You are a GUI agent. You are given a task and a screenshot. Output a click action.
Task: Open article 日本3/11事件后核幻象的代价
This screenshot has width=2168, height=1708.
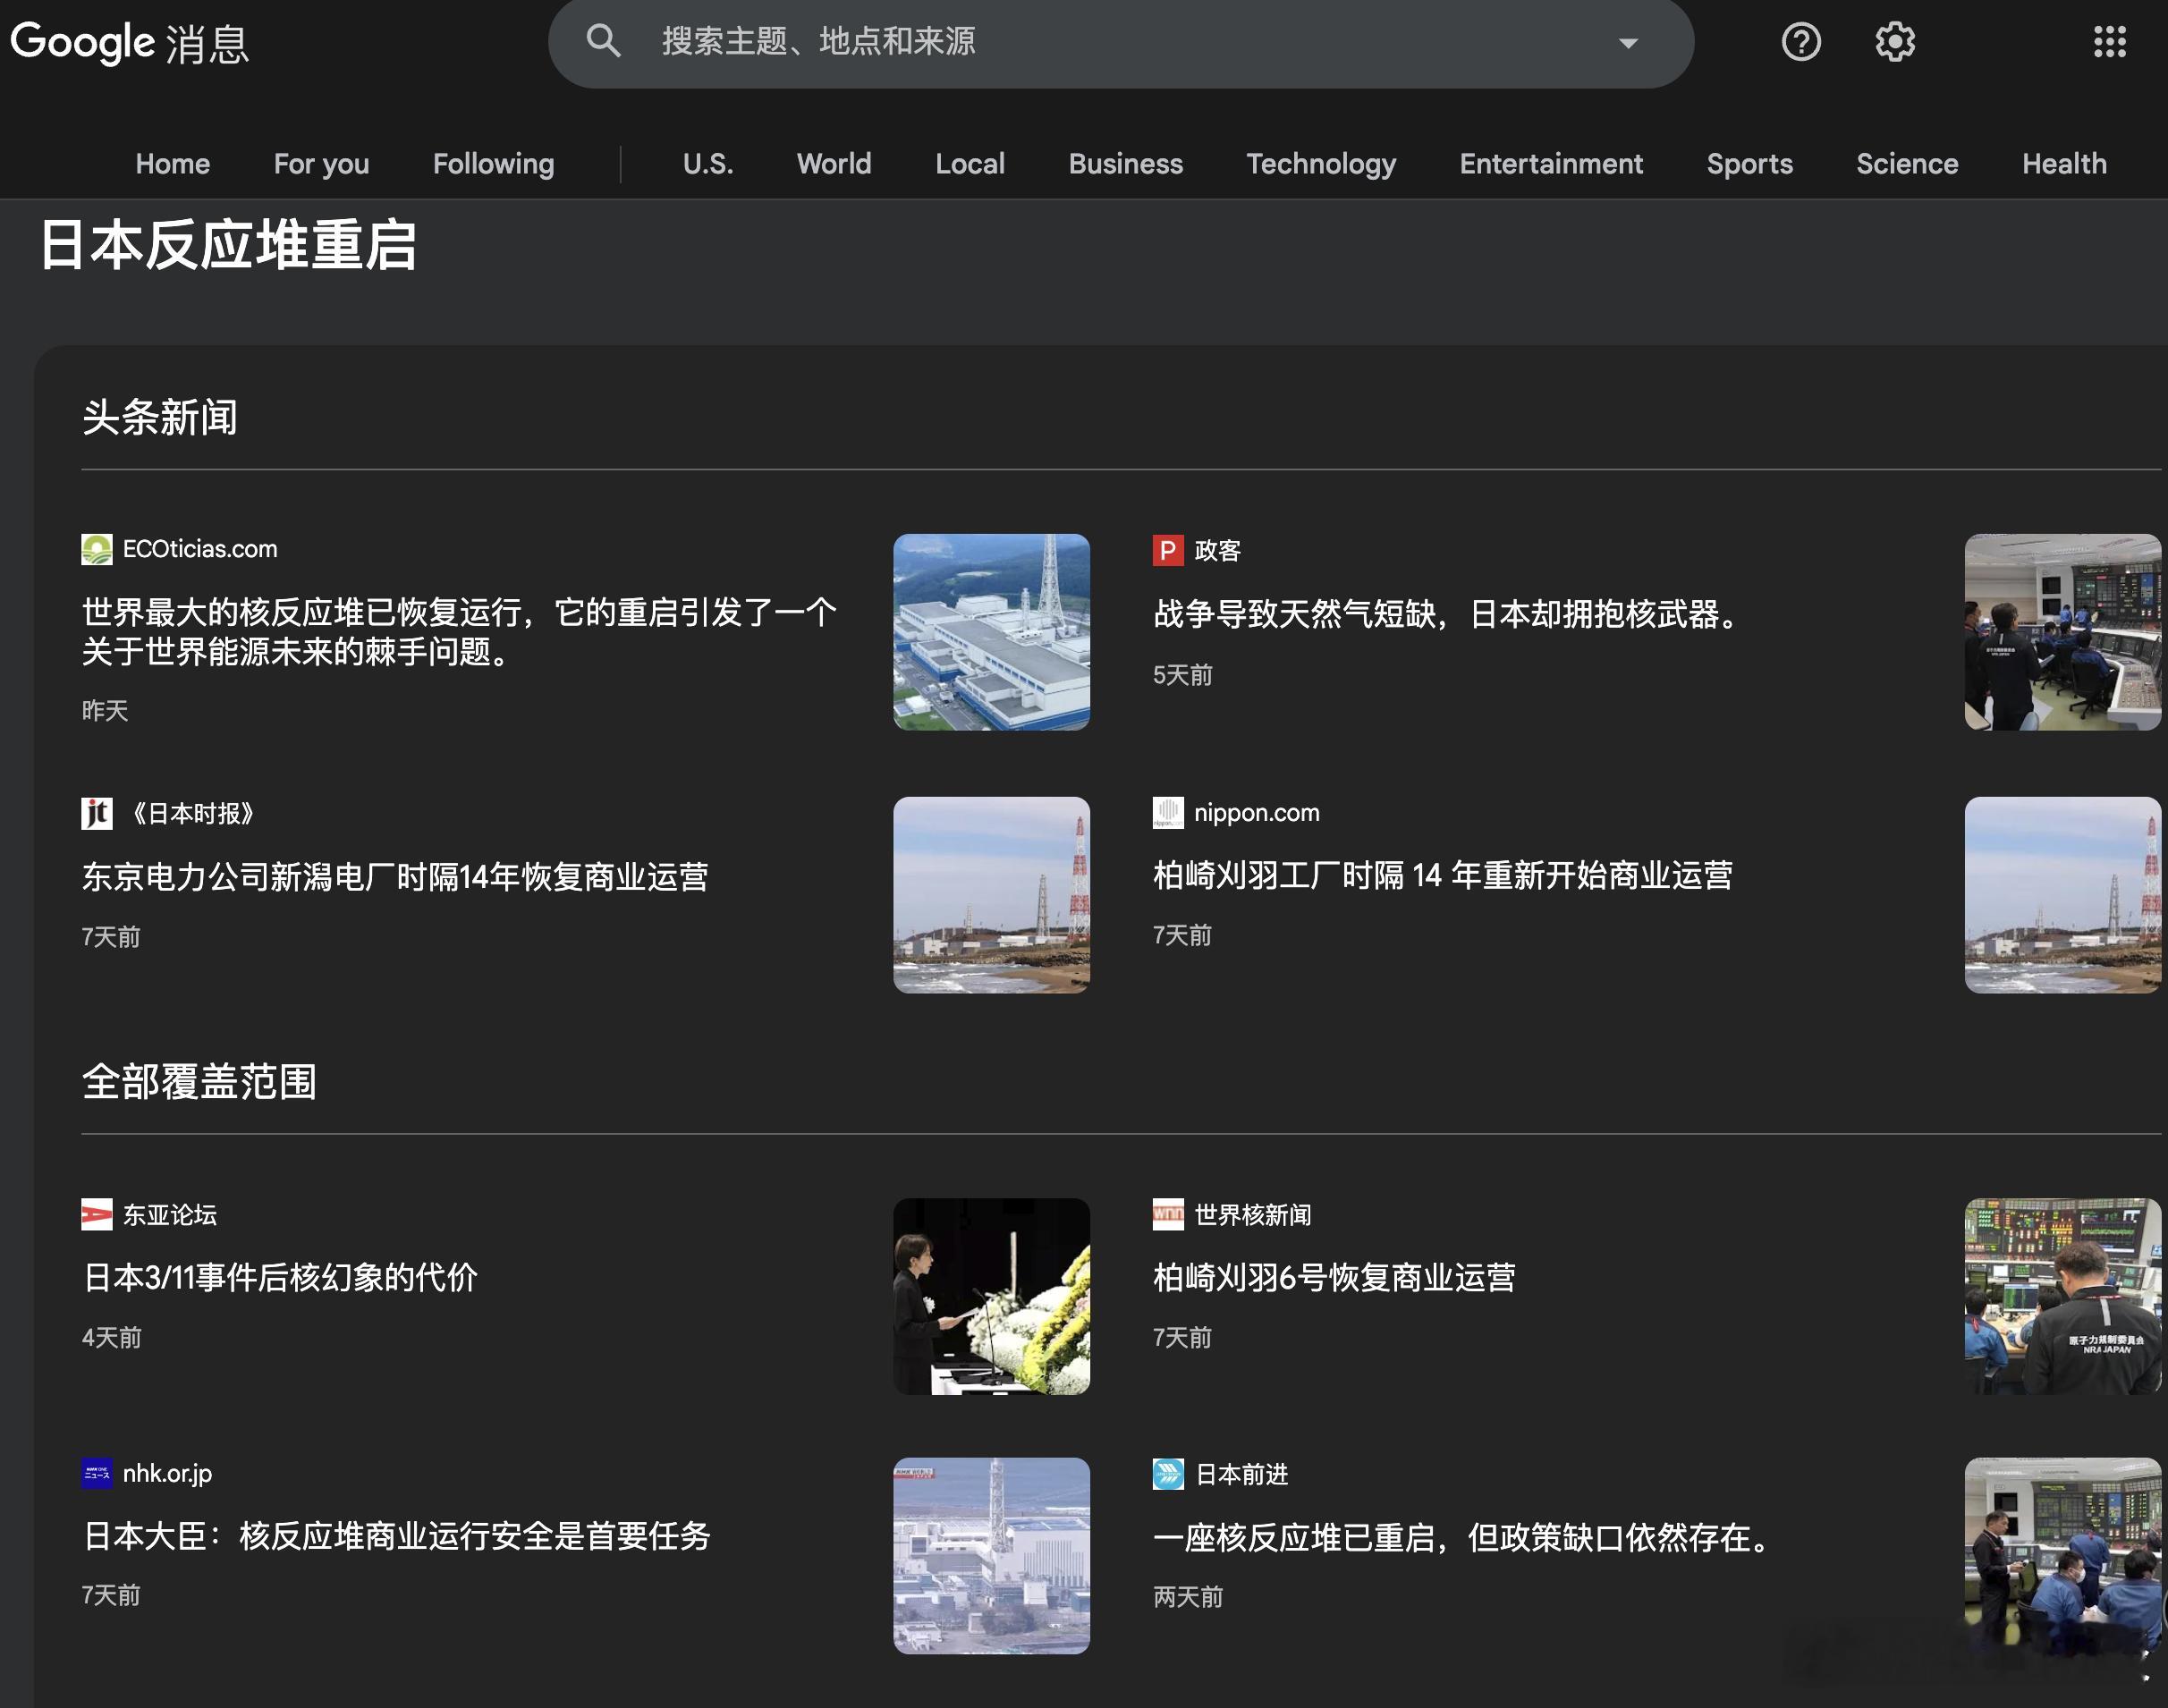[280, 1277]
